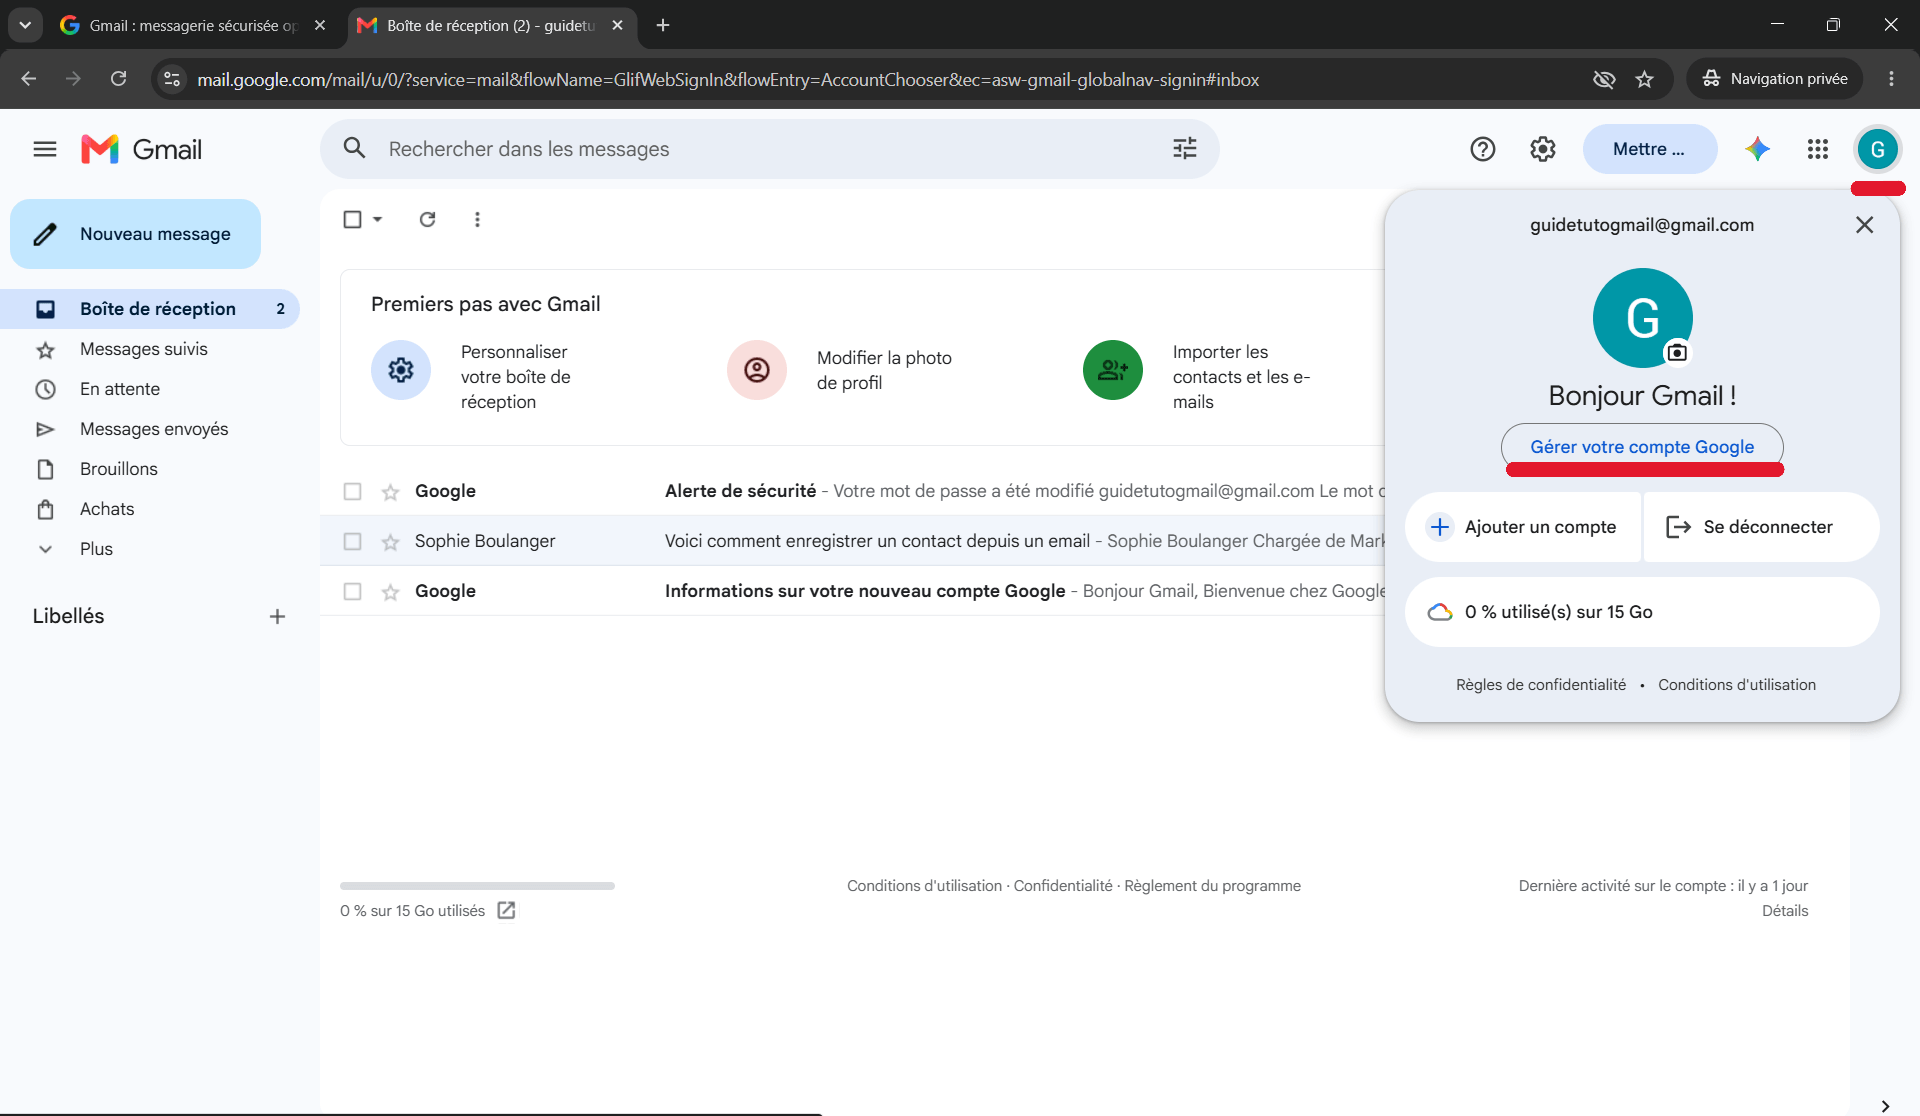Select the Sophie Boulanger email checkbox
Image resolution: width=1920 pixels, height=1116 pixels.
click(352, 541)
